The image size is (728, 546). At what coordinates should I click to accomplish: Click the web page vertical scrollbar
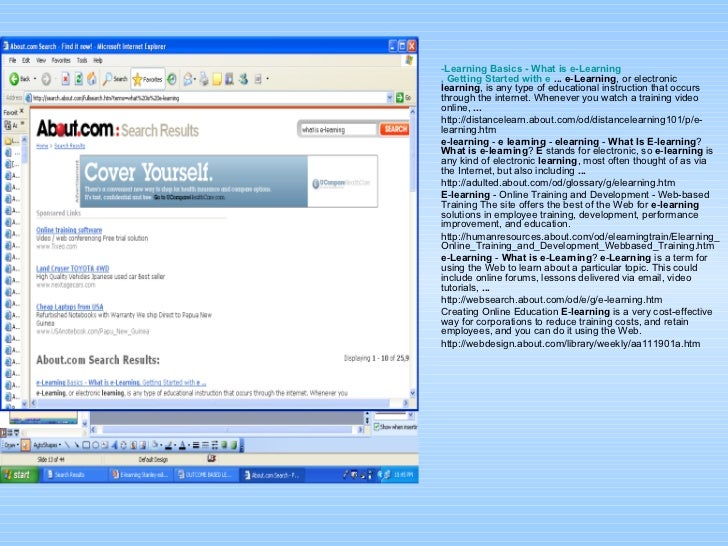pos(412,254)
